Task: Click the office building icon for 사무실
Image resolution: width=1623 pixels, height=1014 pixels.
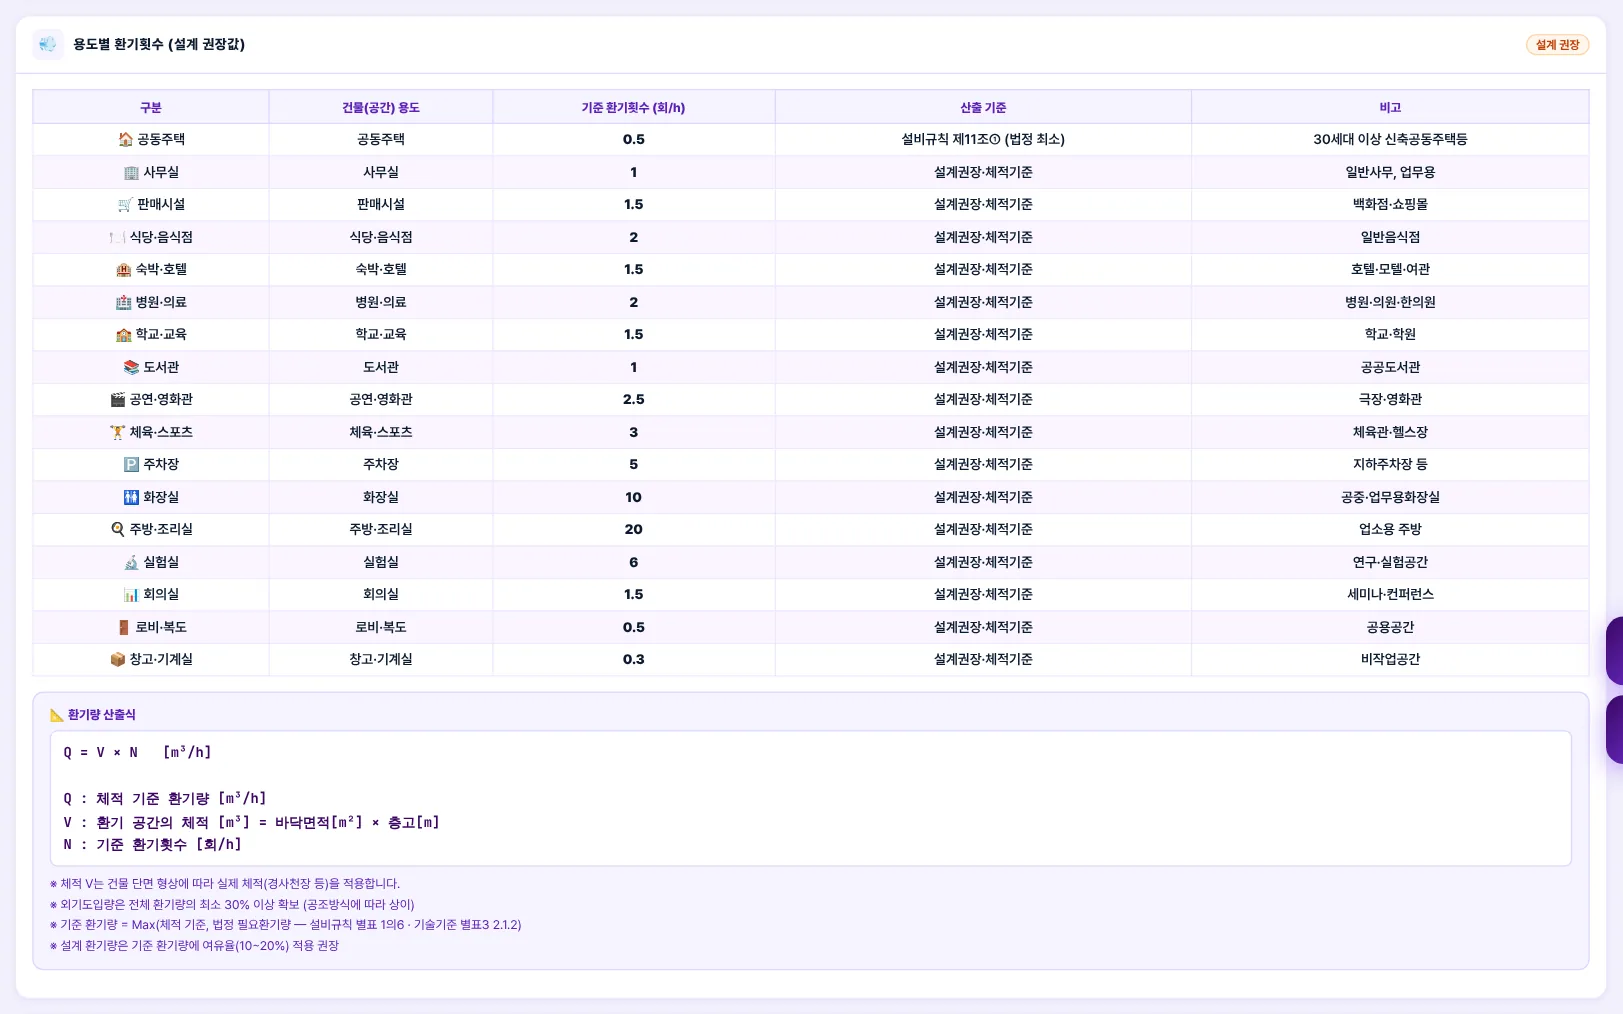Action: 131,173
